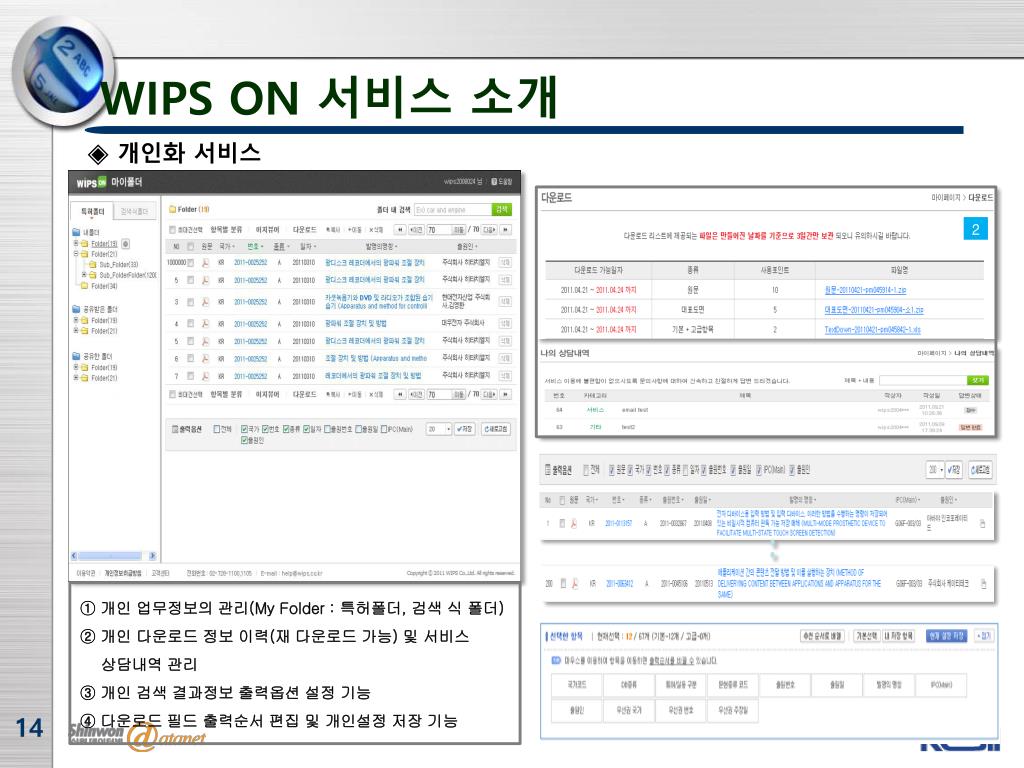Screen dimensions: 1024x768
Task: Go to first page in top pager
Action: coord(400,230)
